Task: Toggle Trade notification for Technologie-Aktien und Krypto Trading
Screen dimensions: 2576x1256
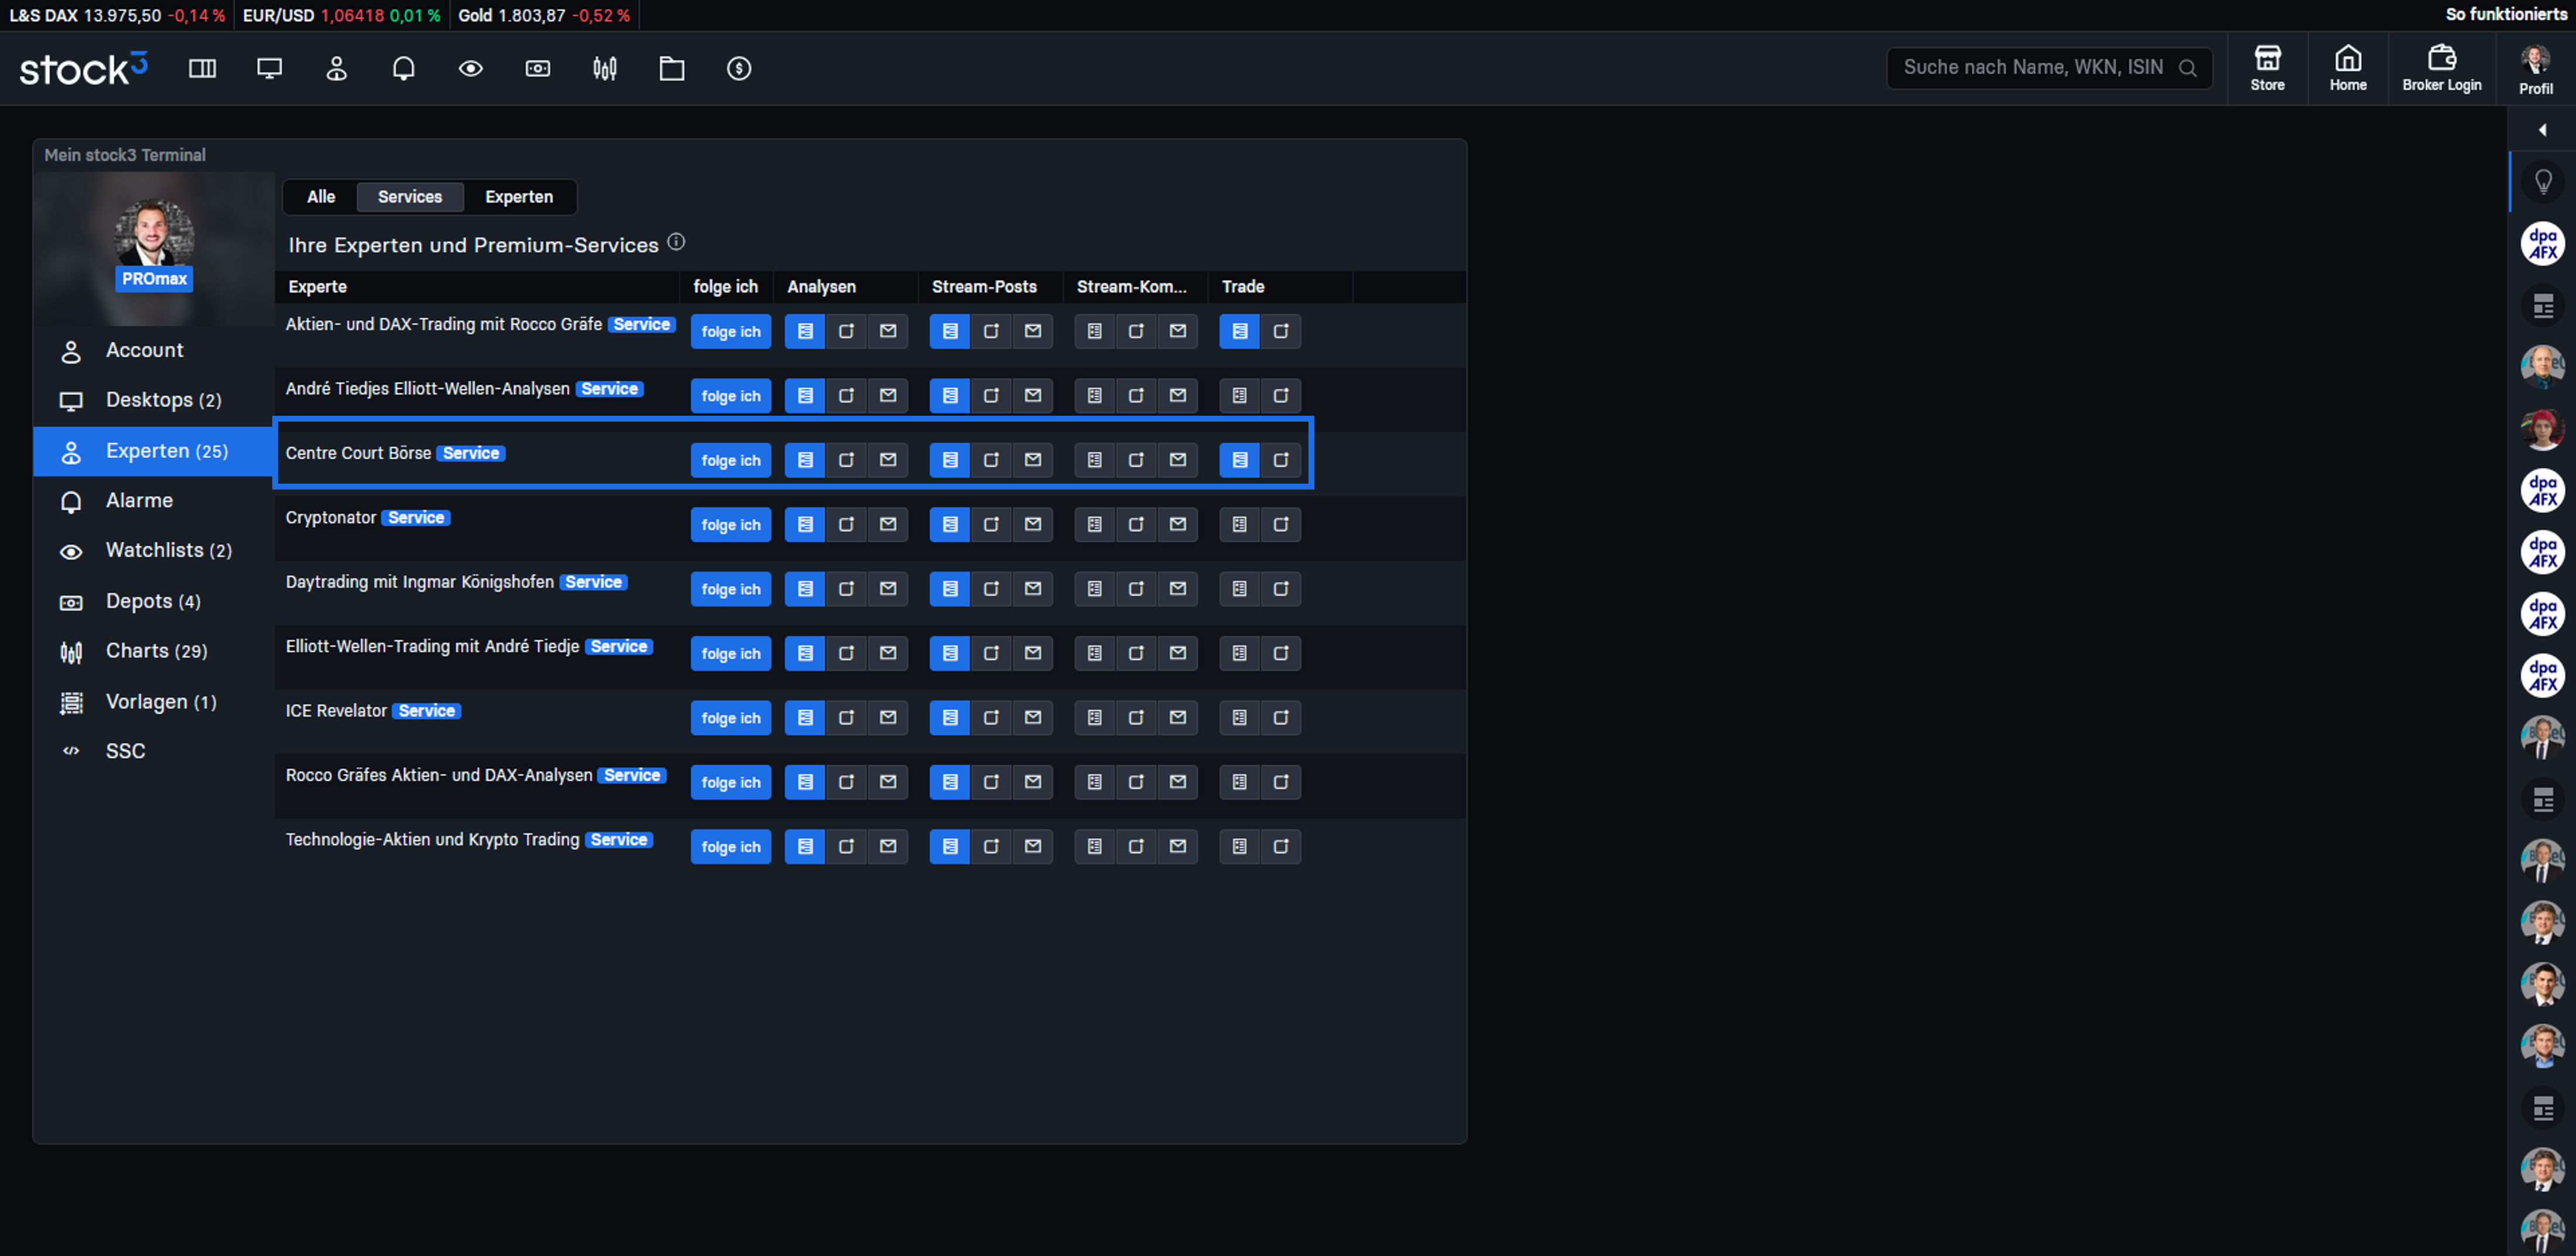Action: pos(1281,847)
